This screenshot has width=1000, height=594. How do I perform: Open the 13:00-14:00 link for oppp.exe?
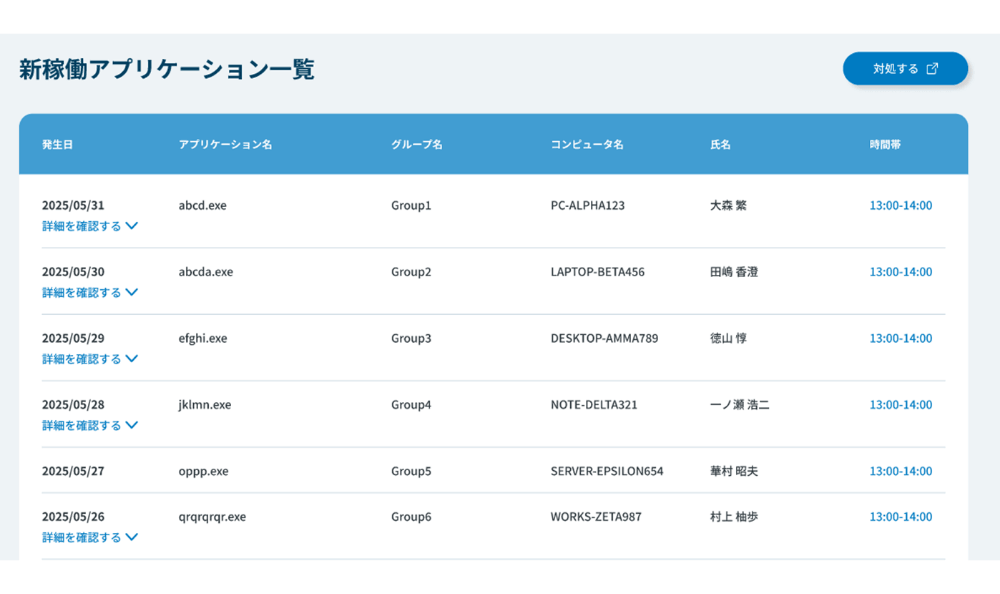[x=901, y=471]
